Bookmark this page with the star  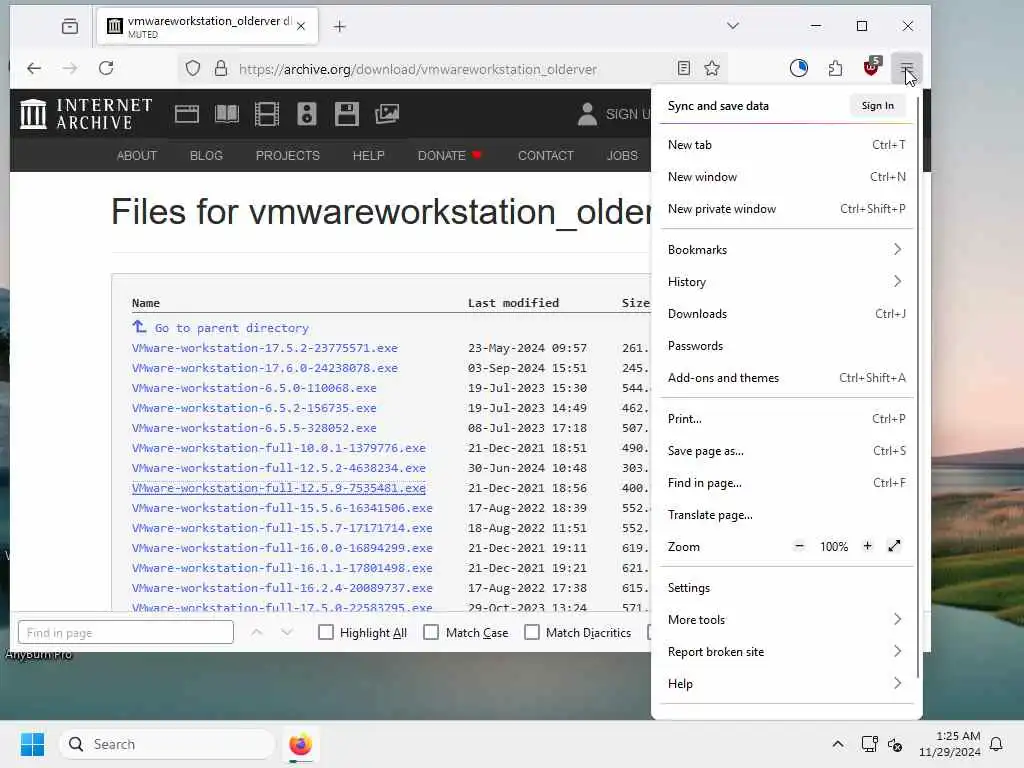tap(712, 69)
